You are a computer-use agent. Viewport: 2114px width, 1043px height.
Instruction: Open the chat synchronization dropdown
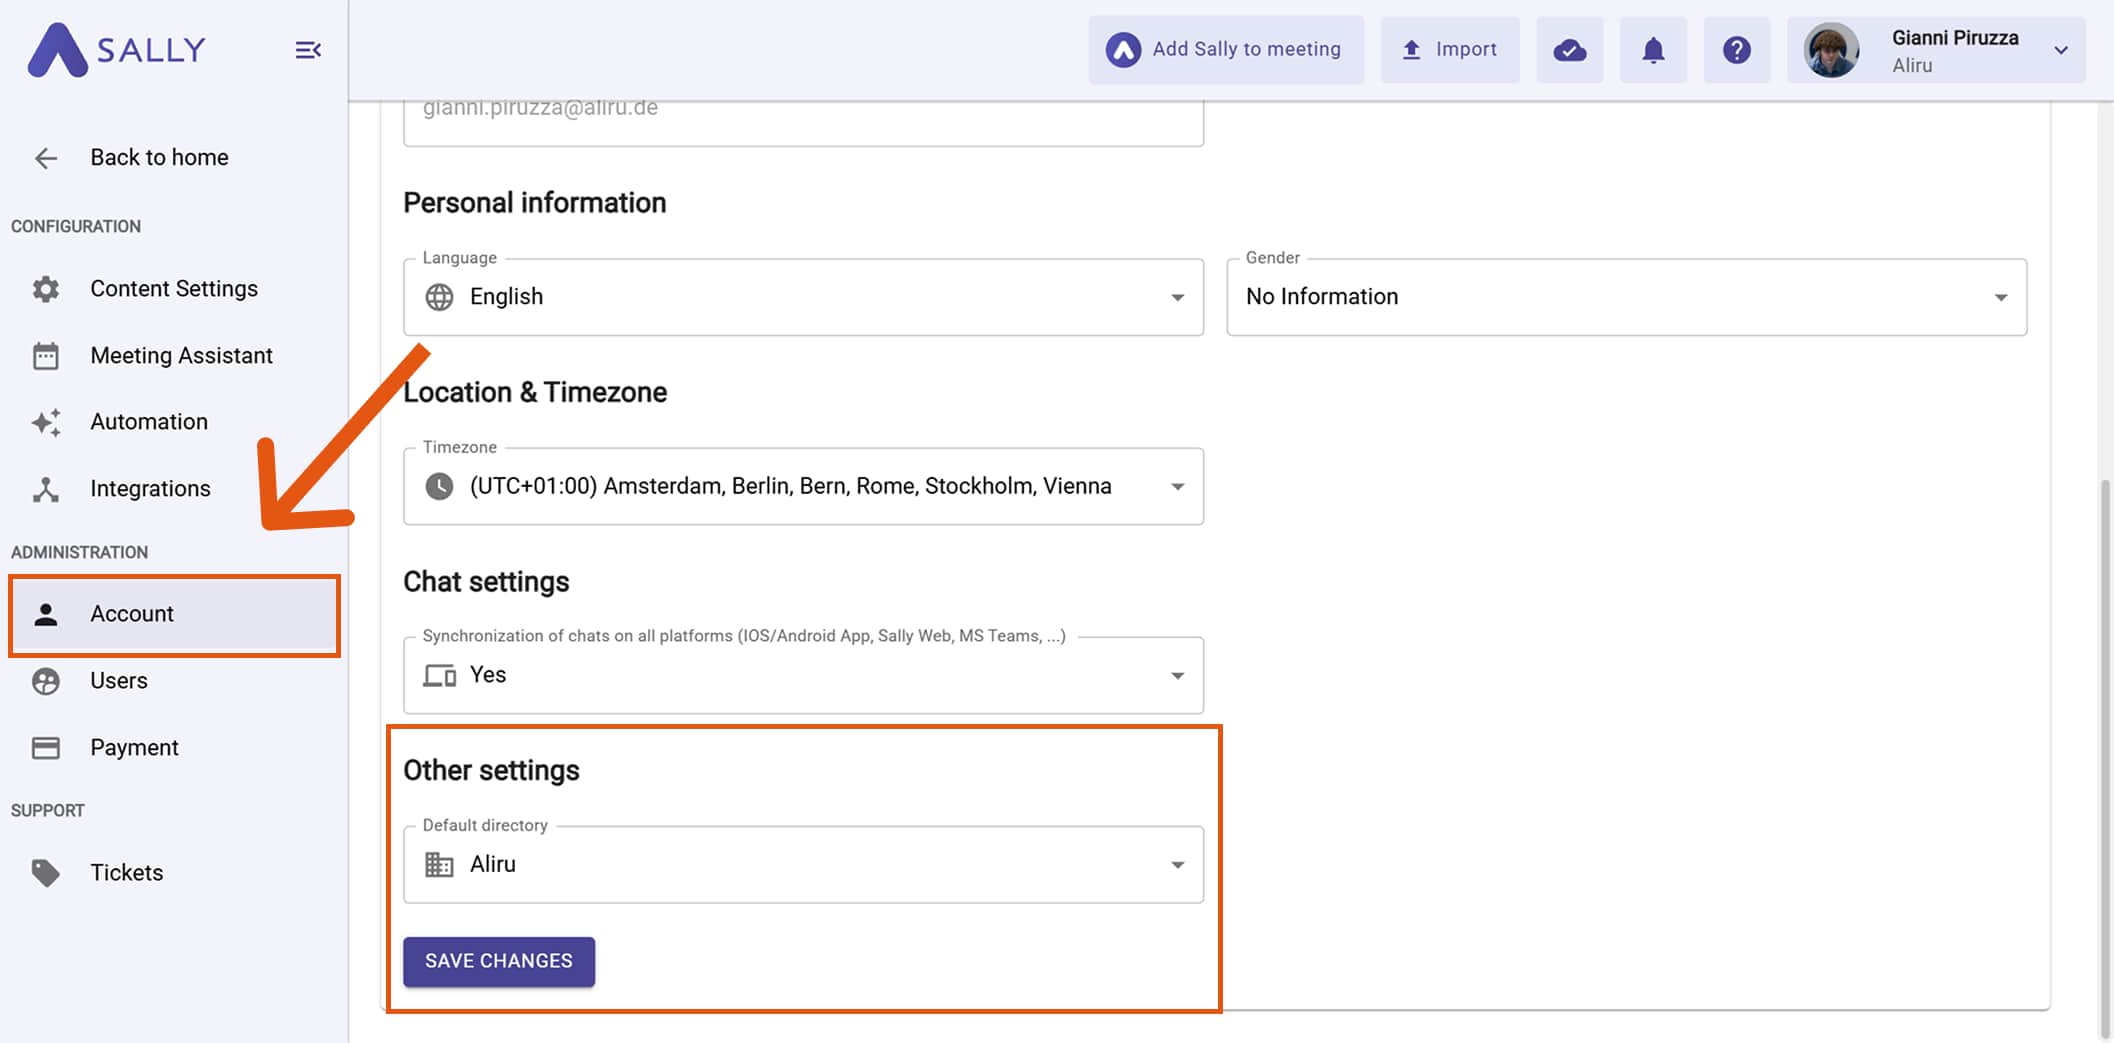coord(803,675)
